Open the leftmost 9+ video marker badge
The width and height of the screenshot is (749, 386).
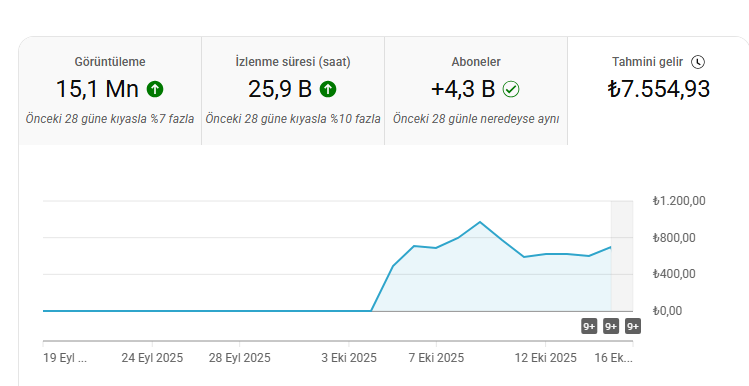(589, 326)
